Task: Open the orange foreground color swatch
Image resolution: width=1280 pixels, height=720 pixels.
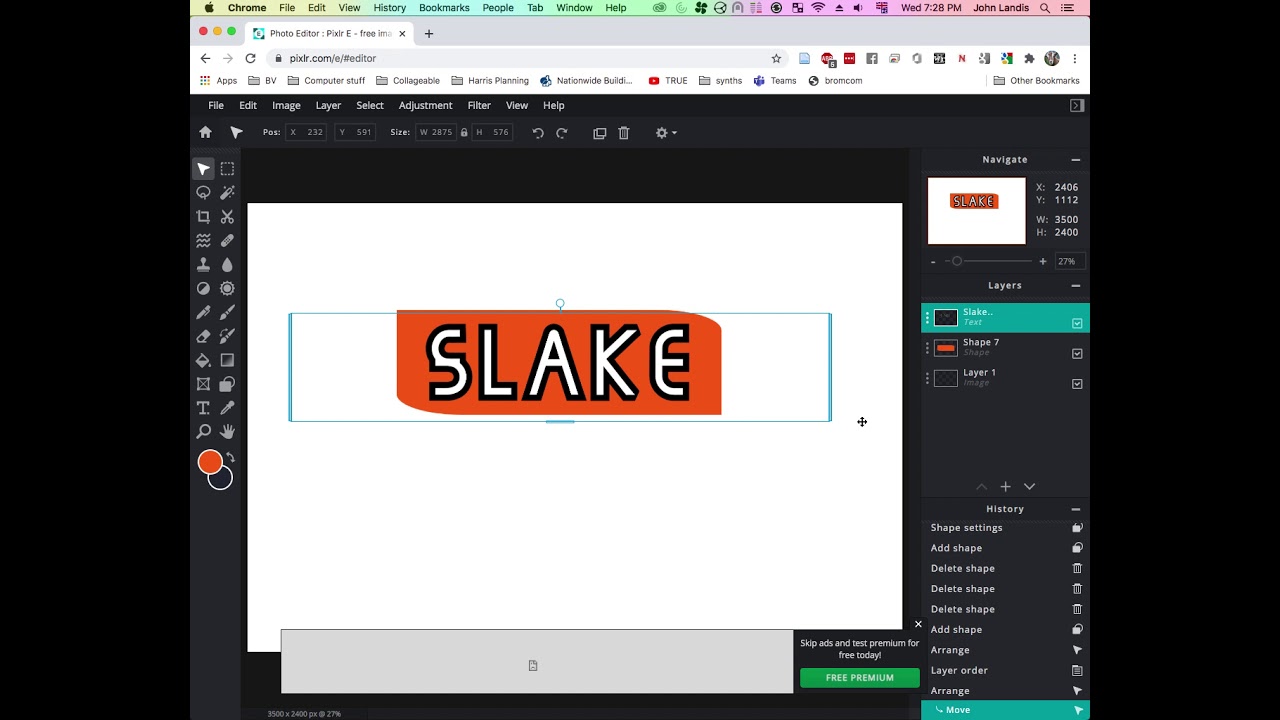Action: (x=209, y=462)
